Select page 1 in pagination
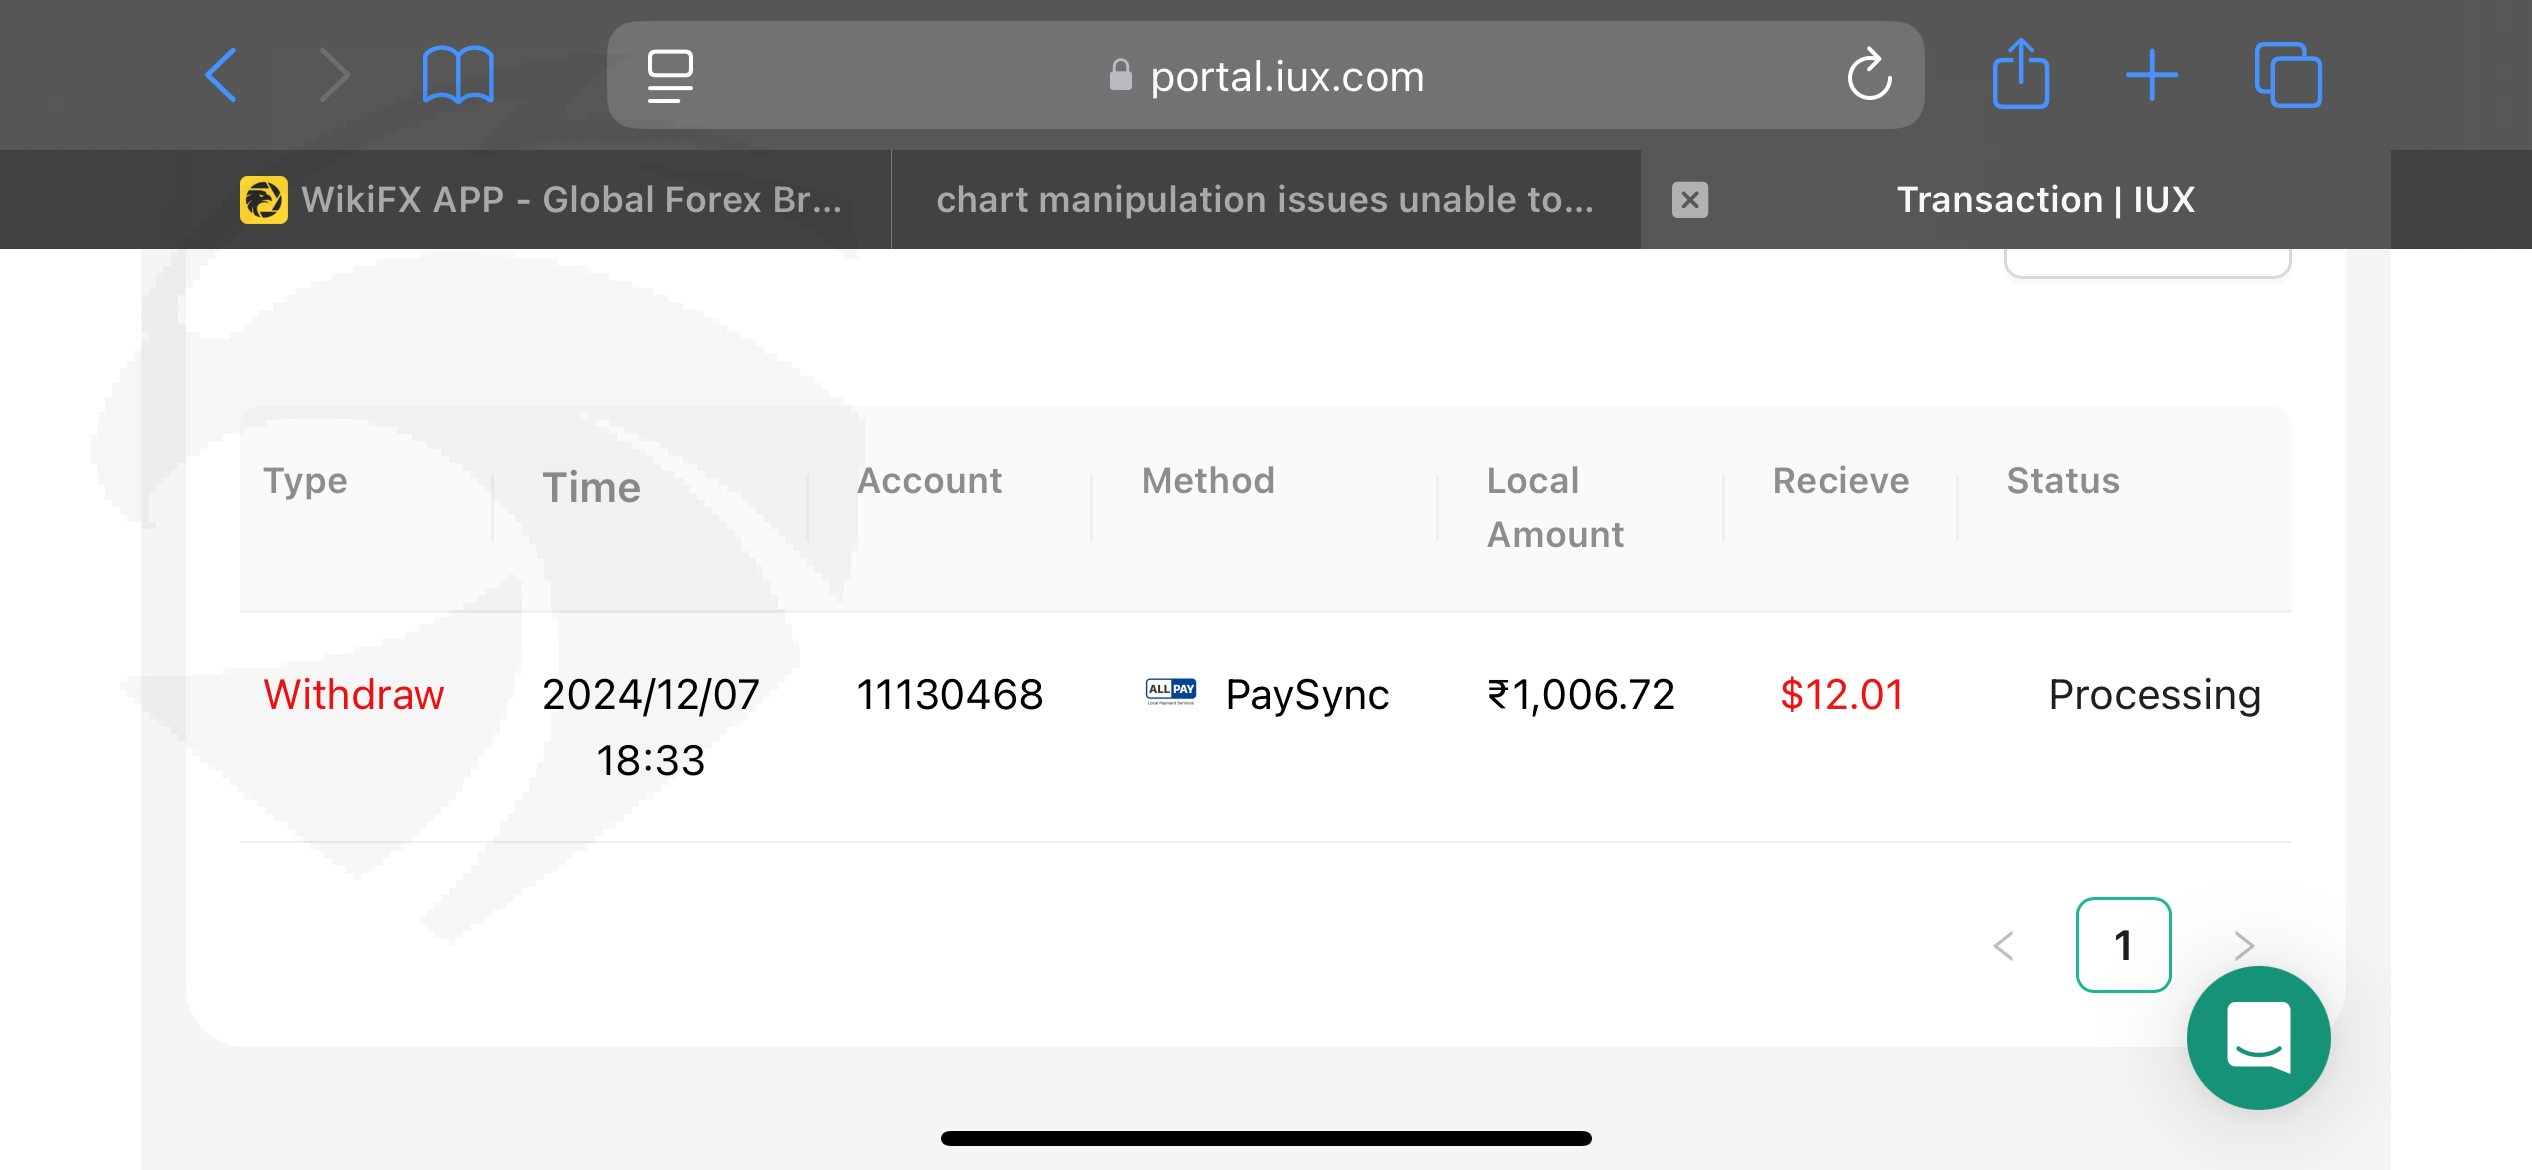The width and height of the screenshot is (2532, 1170). pyautogui.click(x=2123, y=946)
